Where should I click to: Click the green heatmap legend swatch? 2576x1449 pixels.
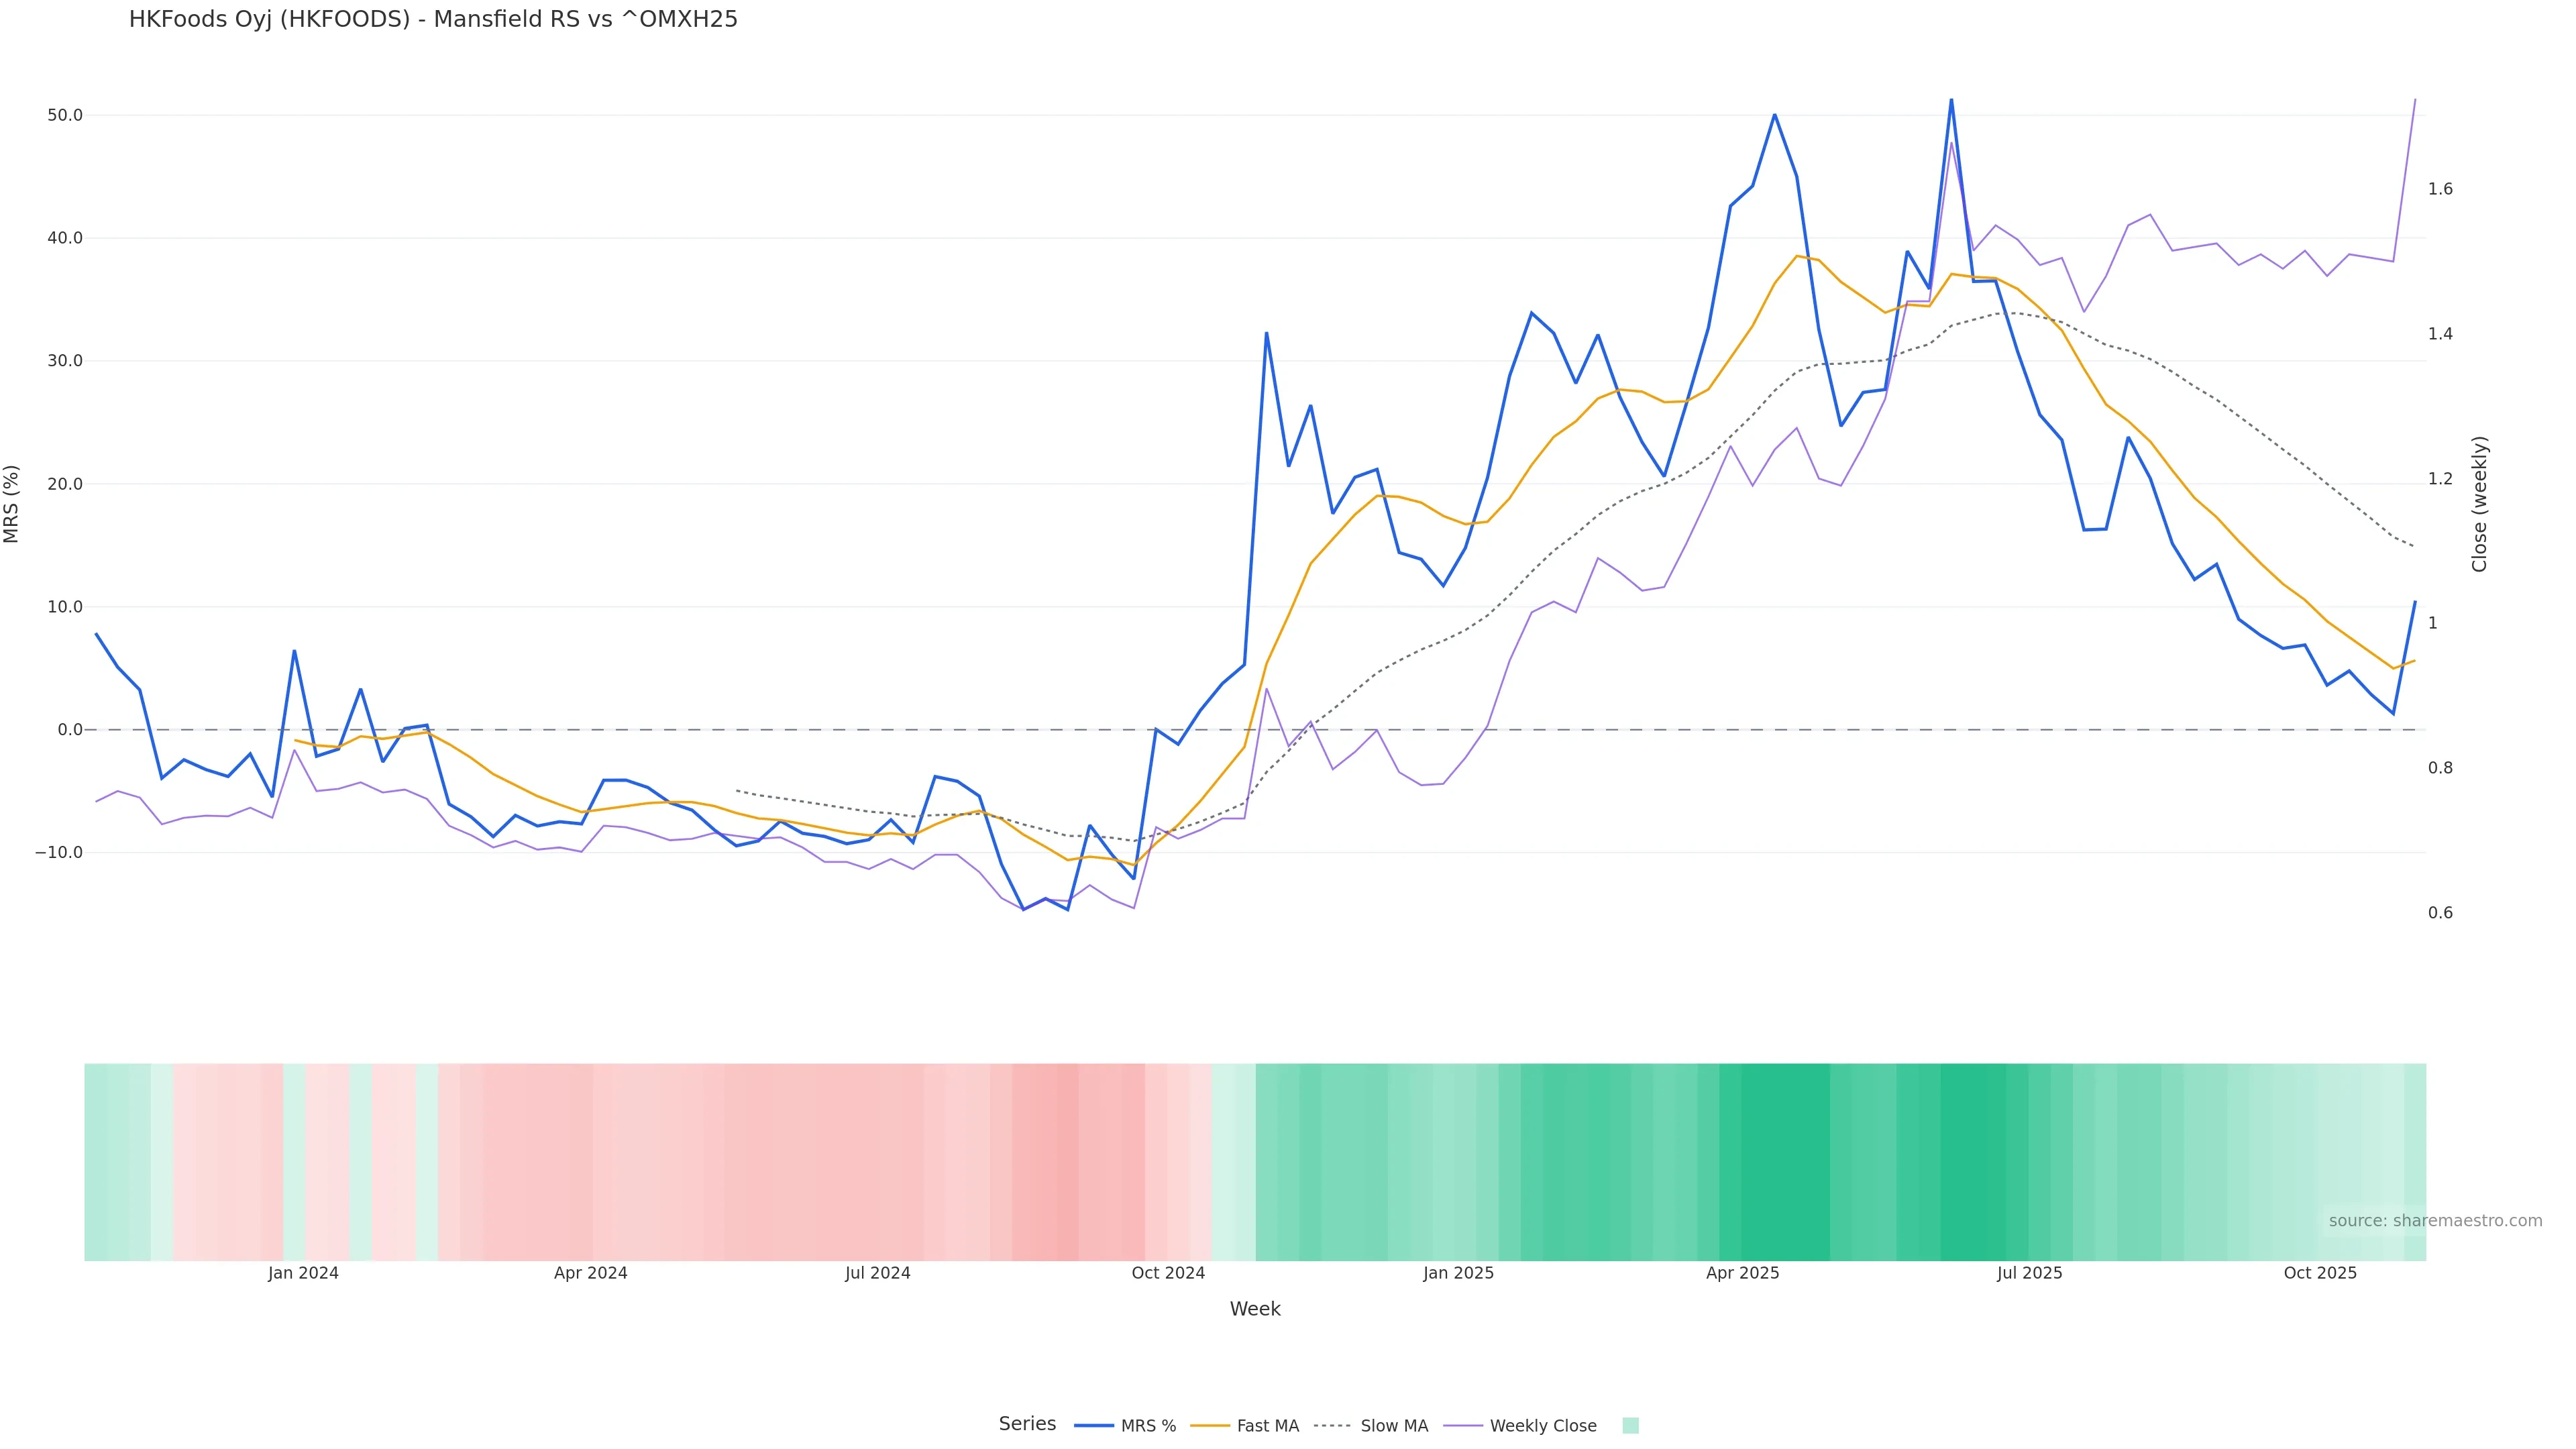click(x=1630, y=1426)
